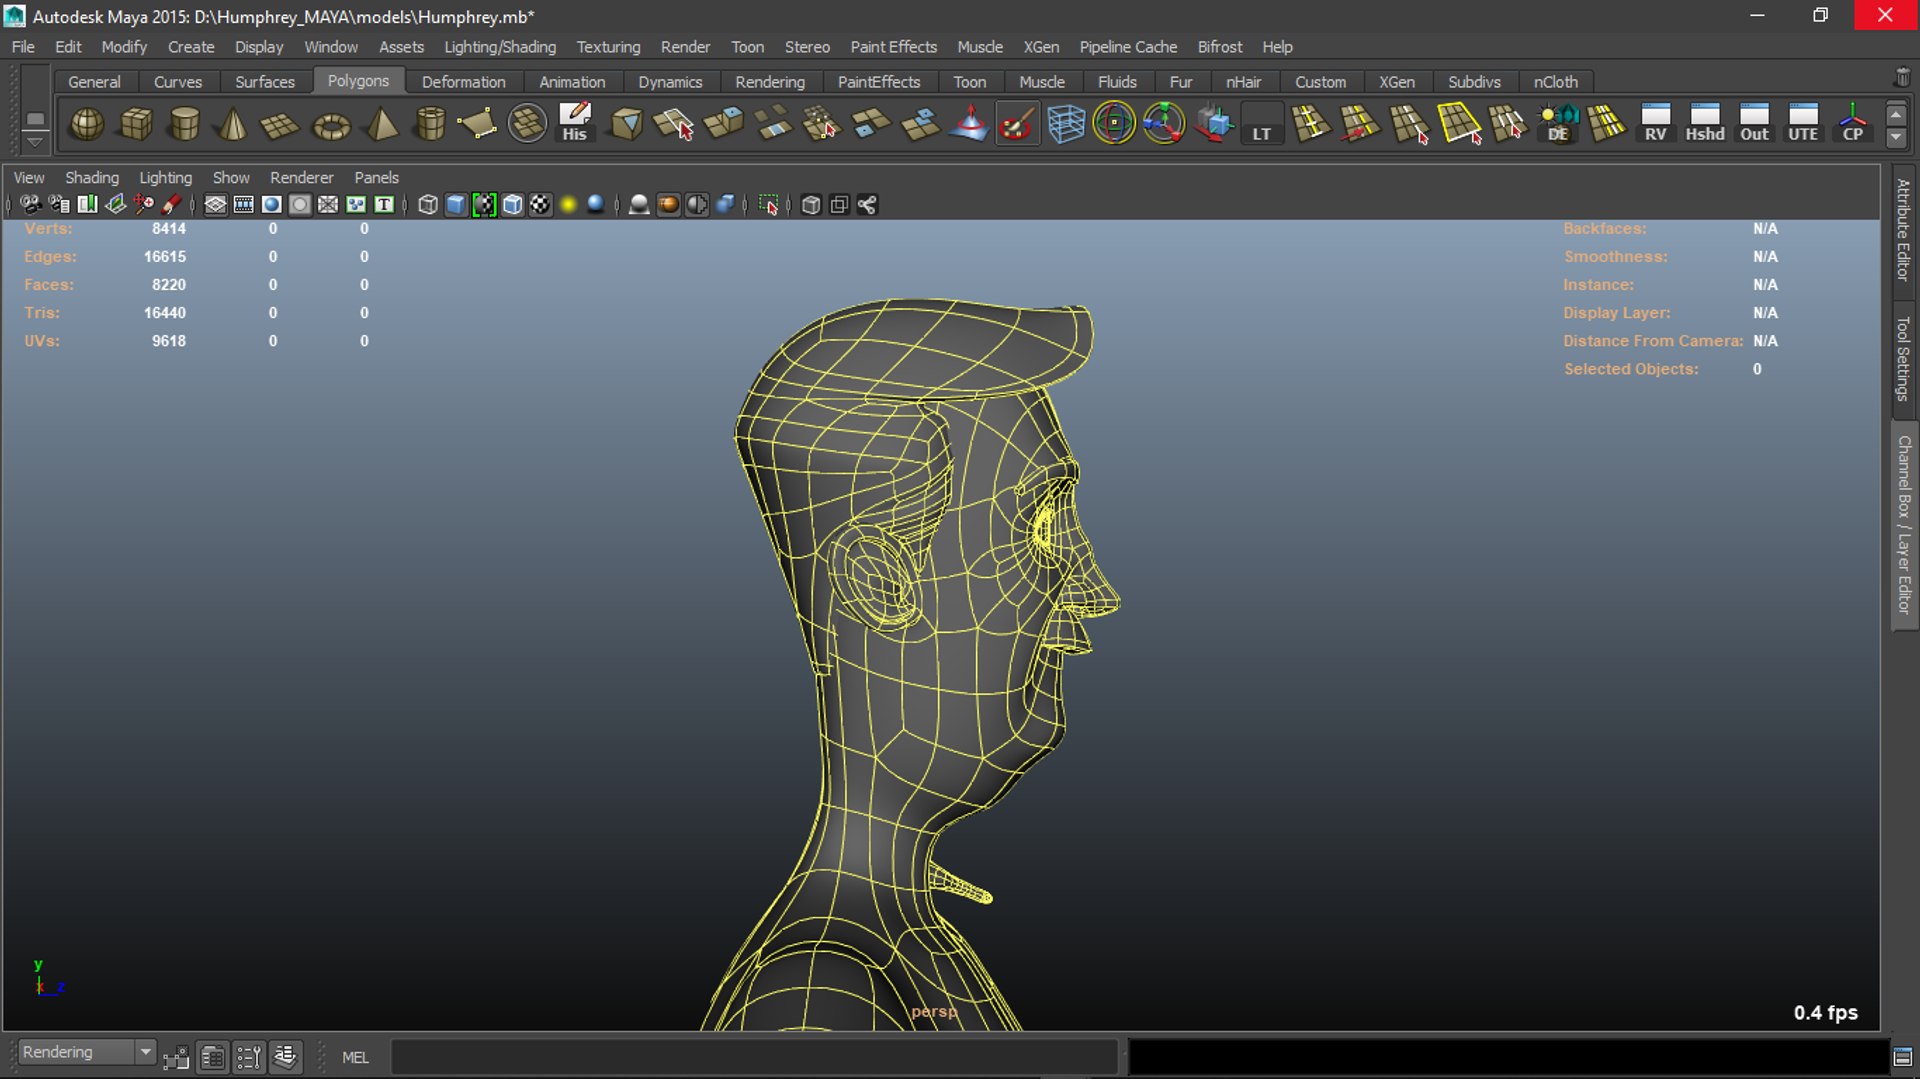Click into the MEL command line field
The width and height of the screenshot is (1920, 1079).
pos(754,1057)
